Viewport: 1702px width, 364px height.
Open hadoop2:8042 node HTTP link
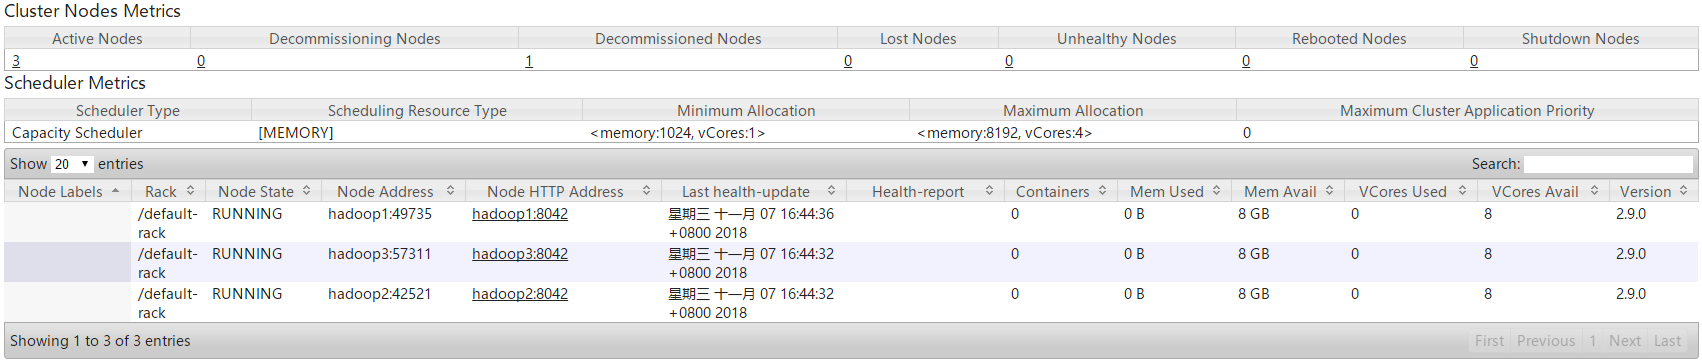(x=520, y=294)
